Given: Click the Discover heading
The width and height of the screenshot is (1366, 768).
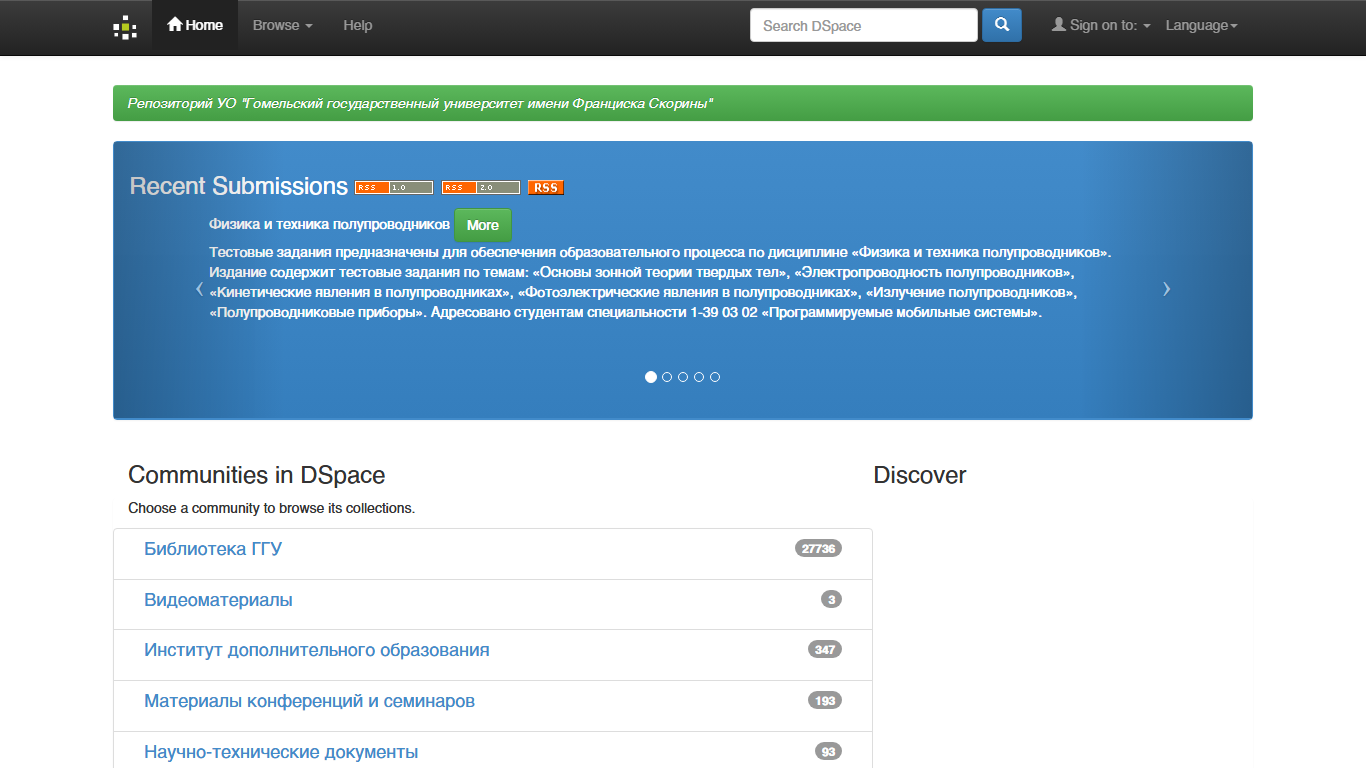Looking at the screenshot, I should coord(920,475).
